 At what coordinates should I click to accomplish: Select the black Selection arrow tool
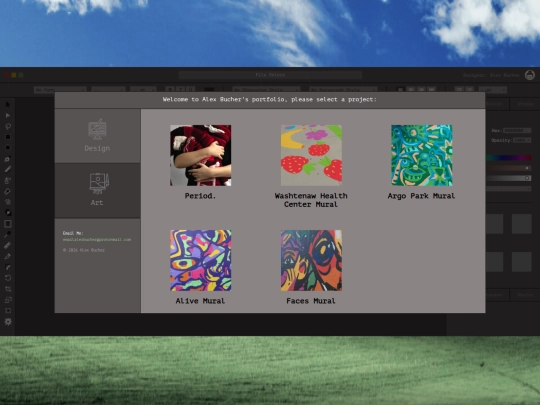coord(8,104)
